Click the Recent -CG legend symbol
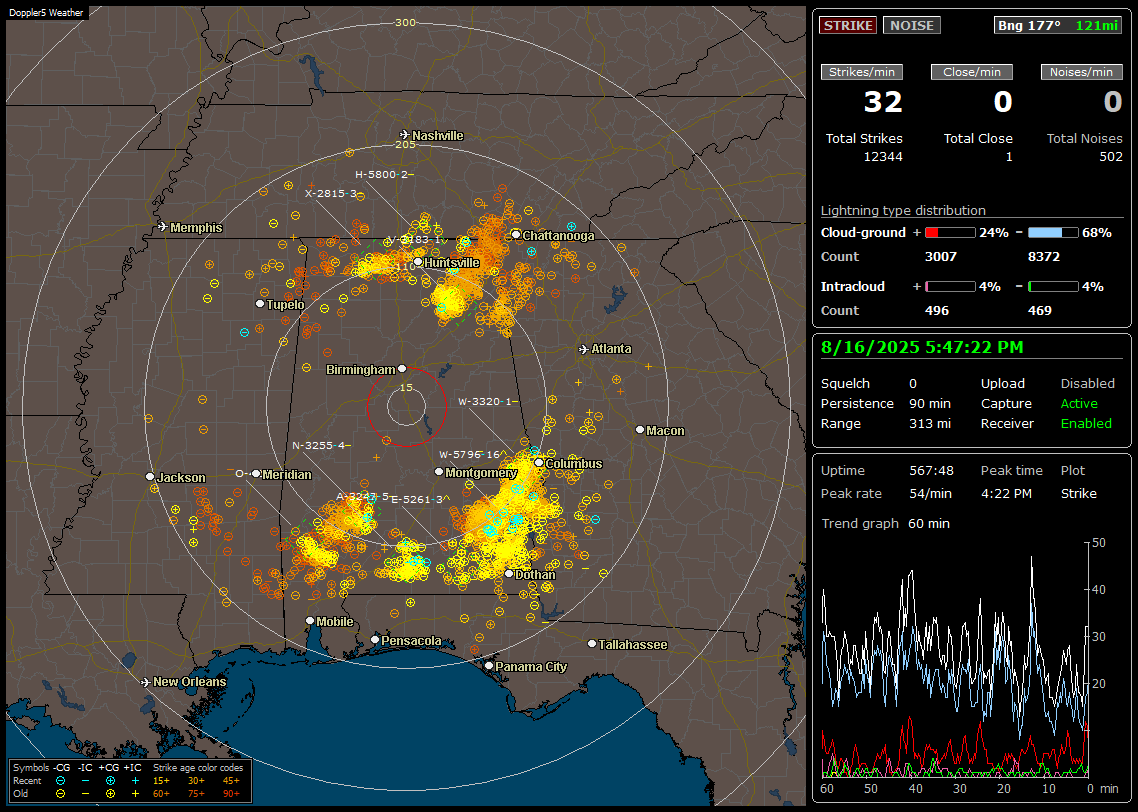Viewport: 1138px width, 812px height. coord(60,781)
